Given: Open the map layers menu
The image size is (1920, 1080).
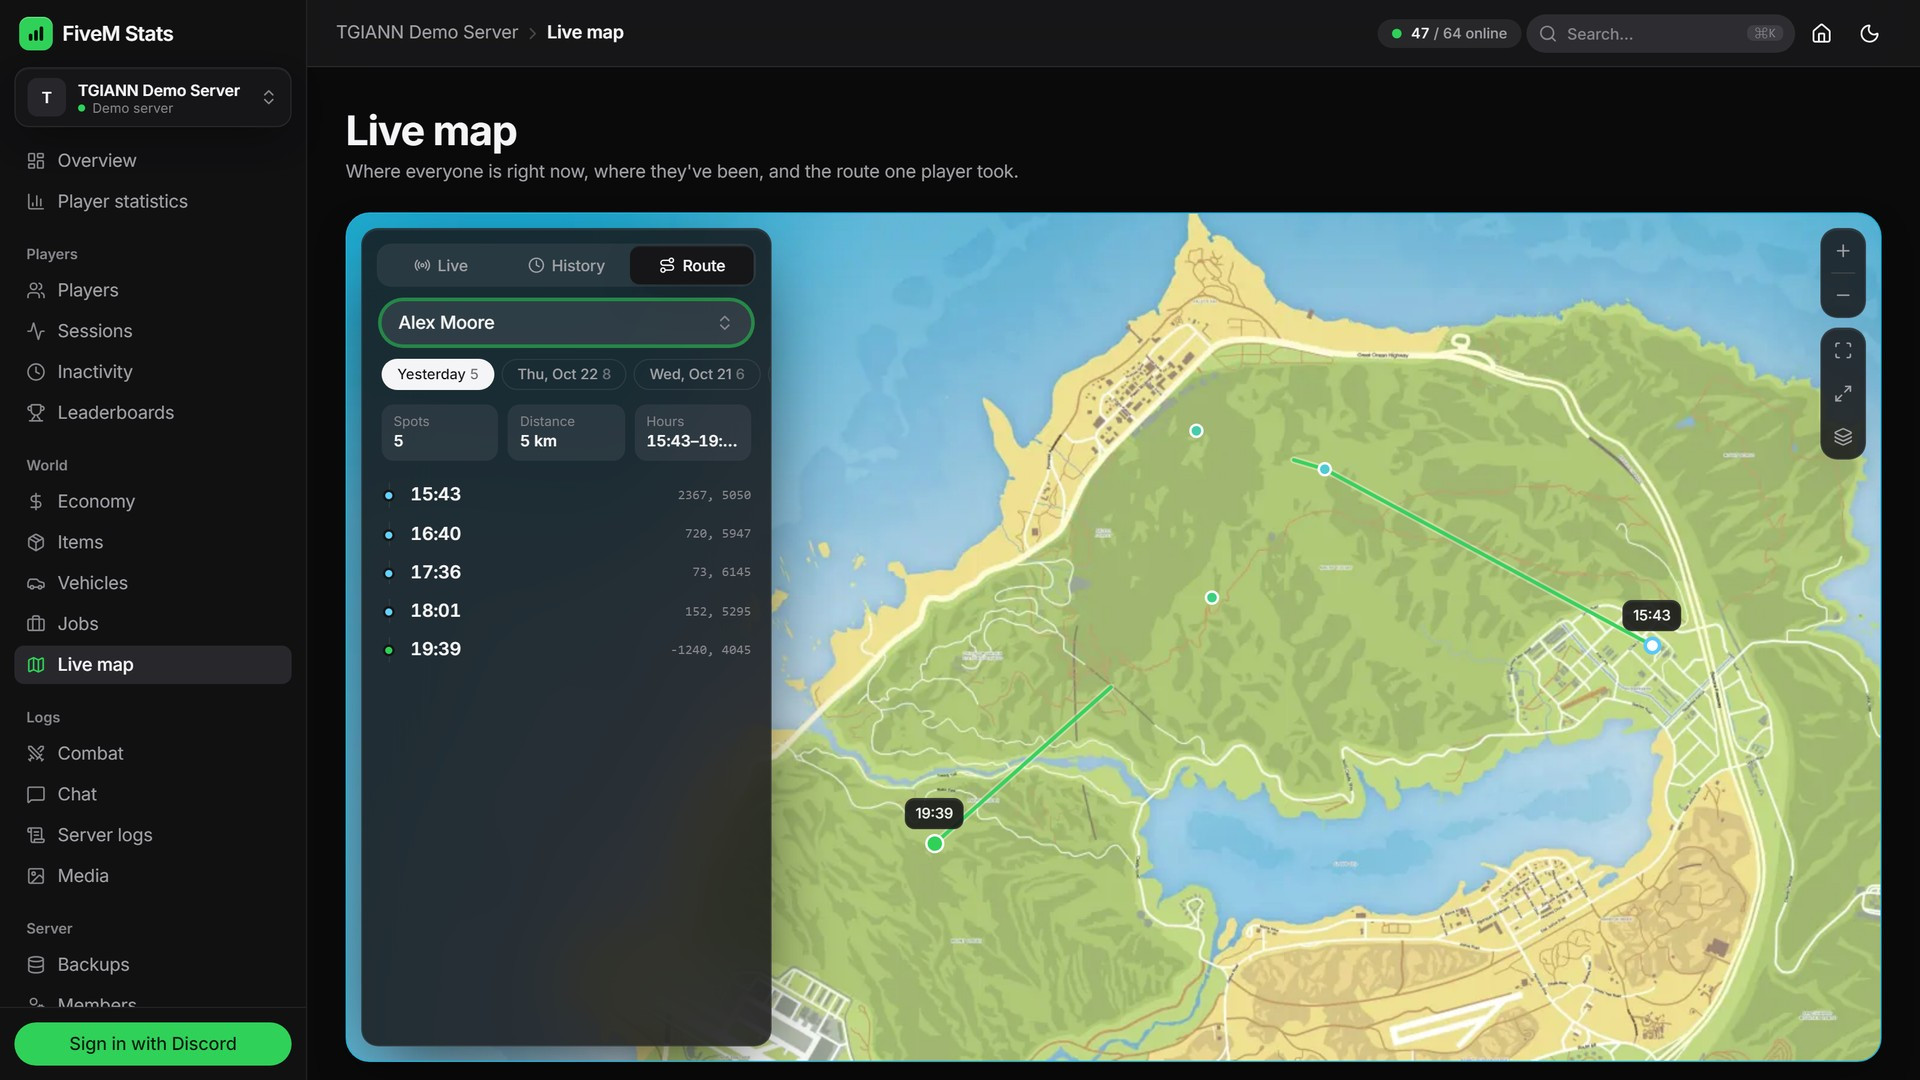Looking at the screenshot, I should [1842, 437].
